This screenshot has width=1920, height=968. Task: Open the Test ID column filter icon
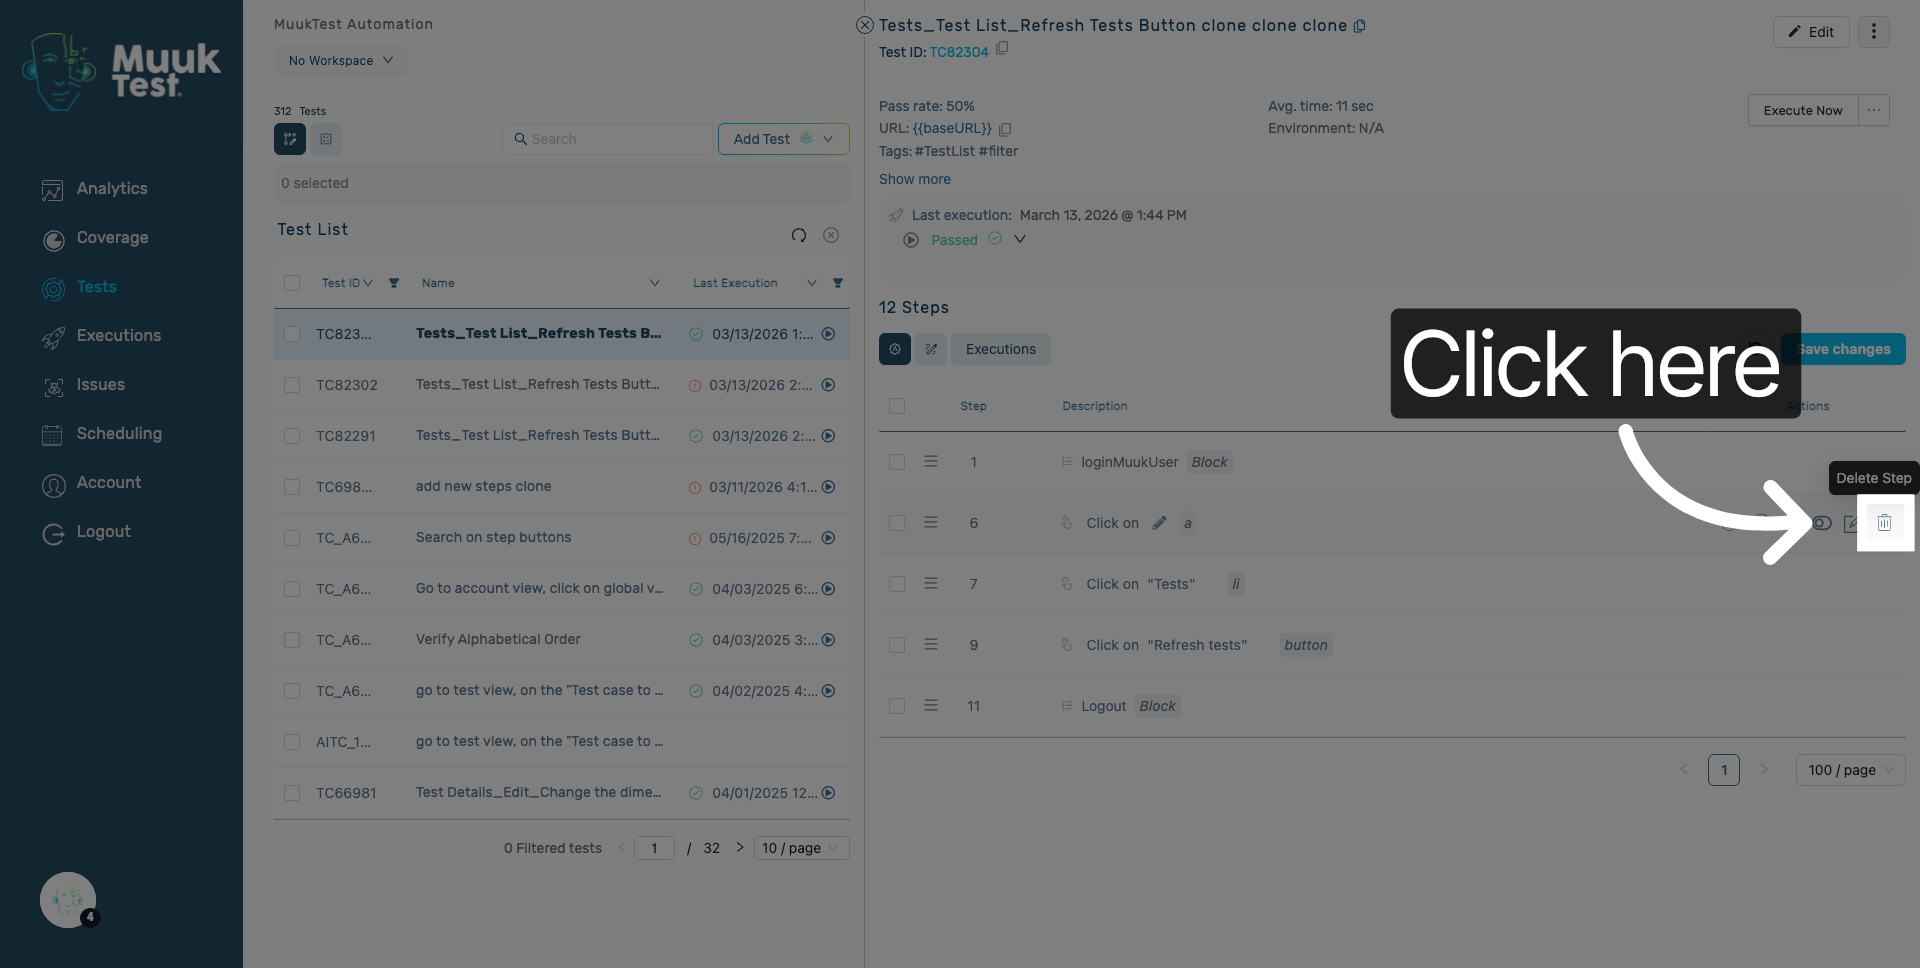coord(394,283)
